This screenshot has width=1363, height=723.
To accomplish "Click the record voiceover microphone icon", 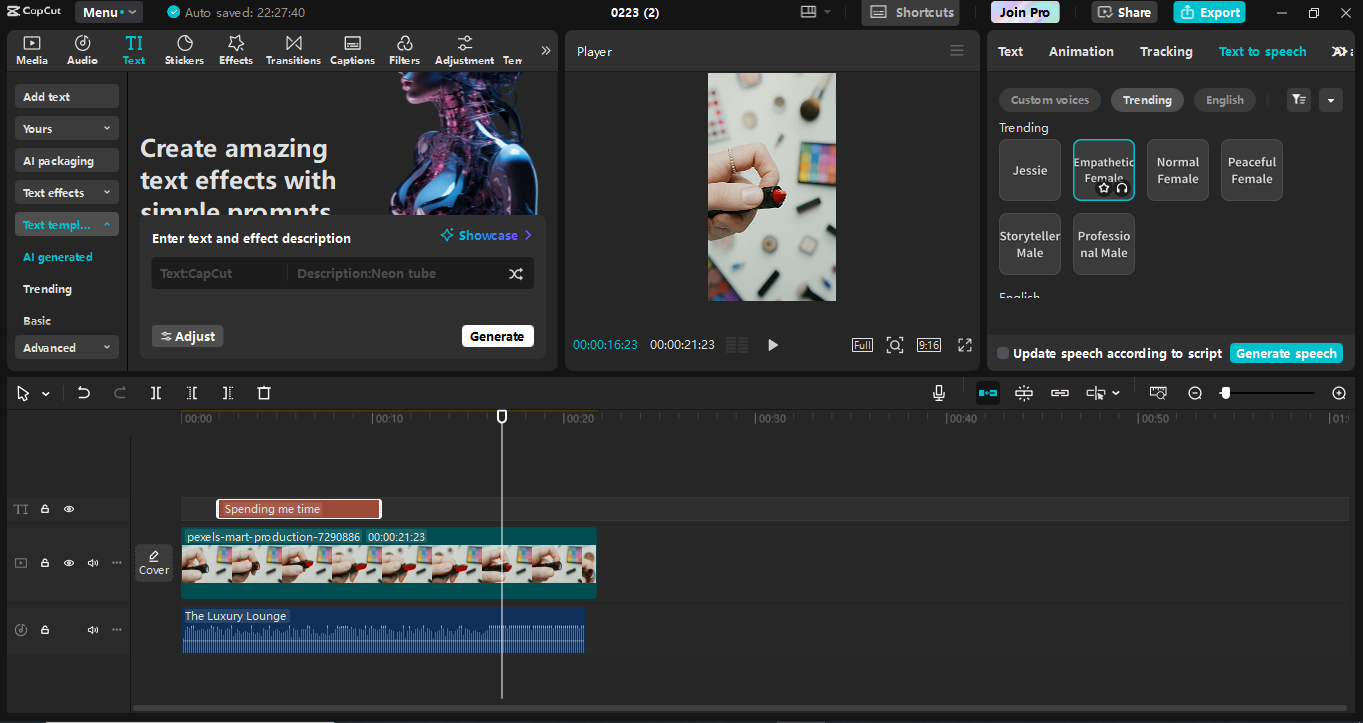I will point(938,393).
